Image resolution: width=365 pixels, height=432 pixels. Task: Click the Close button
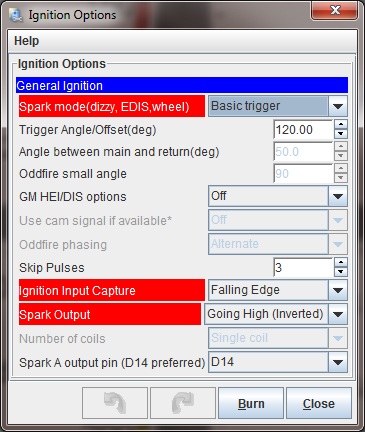(319, 403)
